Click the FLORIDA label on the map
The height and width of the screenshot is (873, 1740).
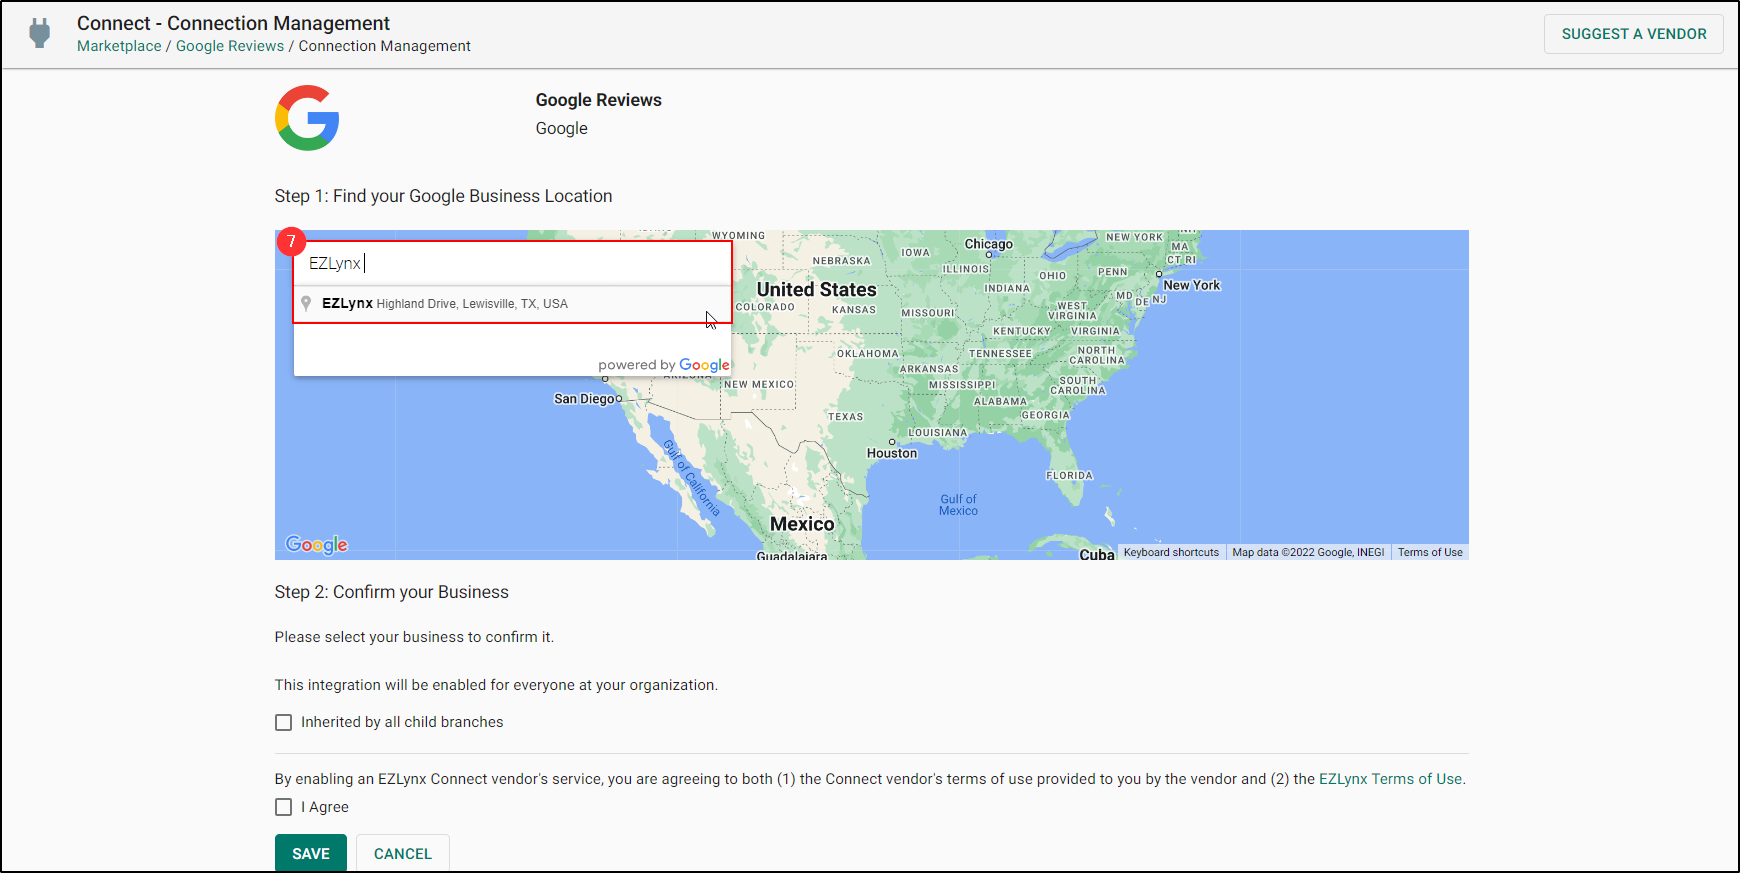[x=1070, y=476]
